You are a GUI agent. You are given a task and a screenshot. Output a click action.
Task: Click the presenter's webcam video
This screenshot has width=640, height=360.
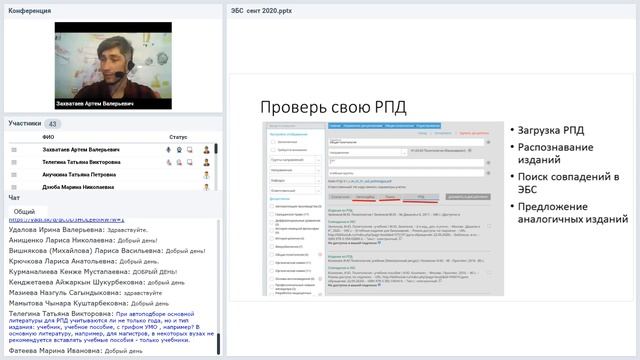[x=113, y=65]
